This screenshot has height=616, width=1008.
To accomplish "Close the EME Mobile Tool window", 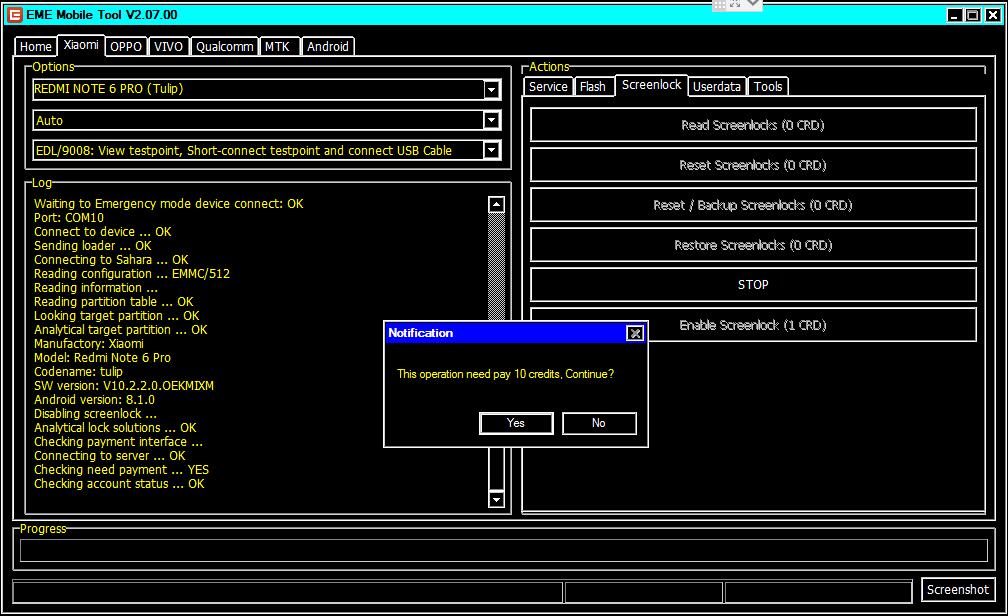I will [993, 15].
